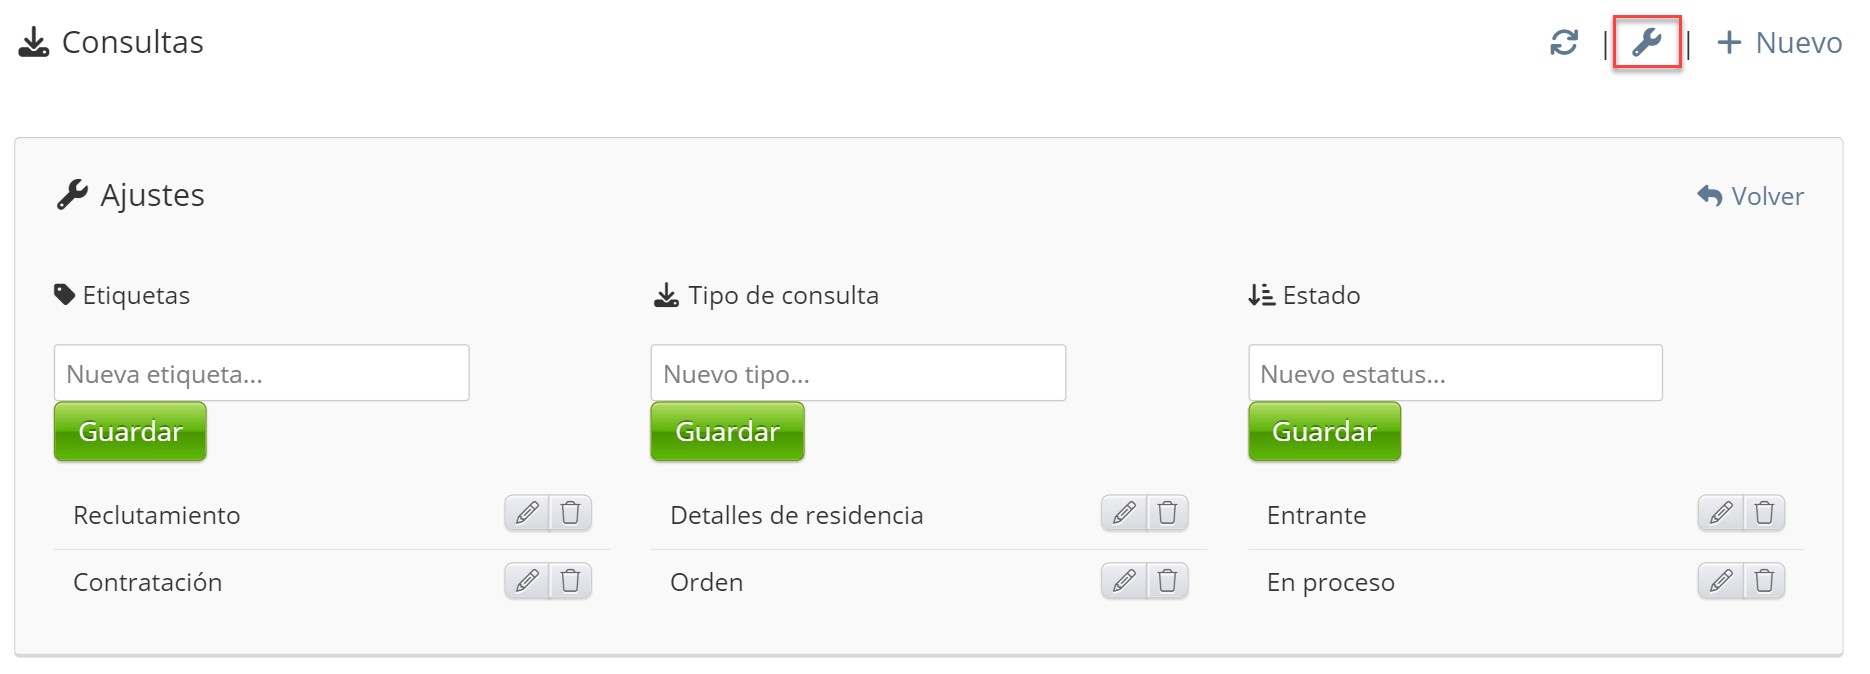Edit the En proceso status
1870x674 pixels.
(1721, 580)
